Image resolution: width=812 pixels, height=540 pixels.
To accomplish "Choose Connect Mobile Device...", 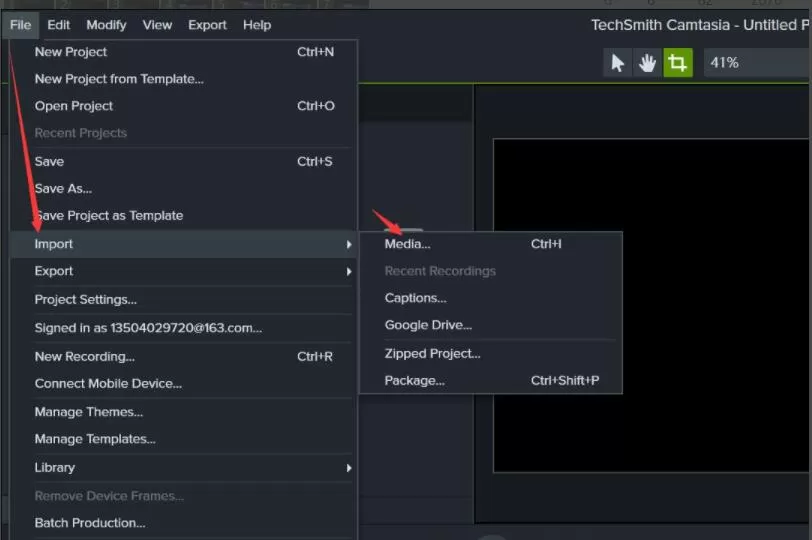I will tap(184, 384).
